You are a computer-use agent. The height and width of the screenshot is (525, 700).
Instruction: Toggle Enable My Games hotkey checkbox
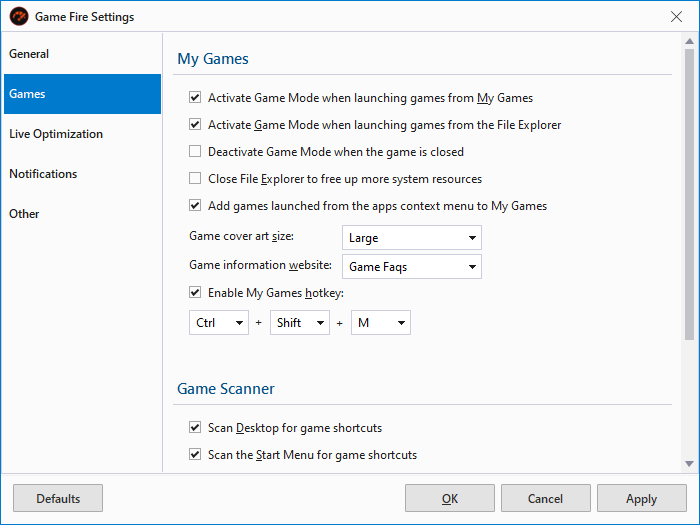click(195, 293)
